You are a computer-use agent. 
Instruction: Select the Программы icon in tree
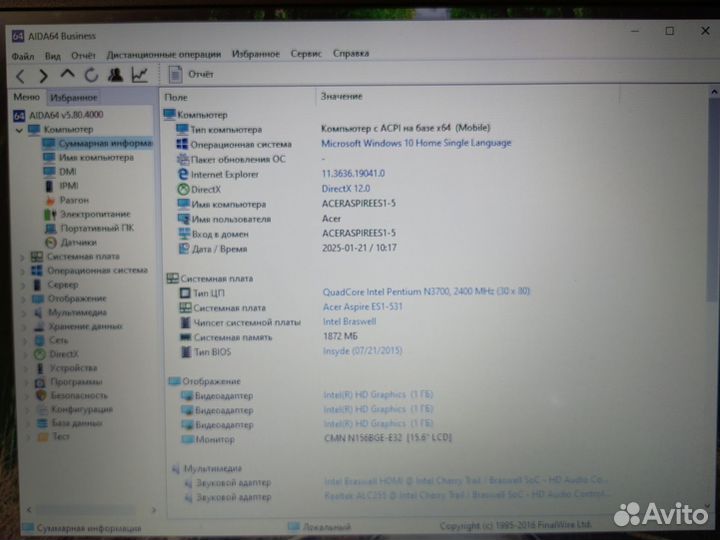tap(40, 382)
